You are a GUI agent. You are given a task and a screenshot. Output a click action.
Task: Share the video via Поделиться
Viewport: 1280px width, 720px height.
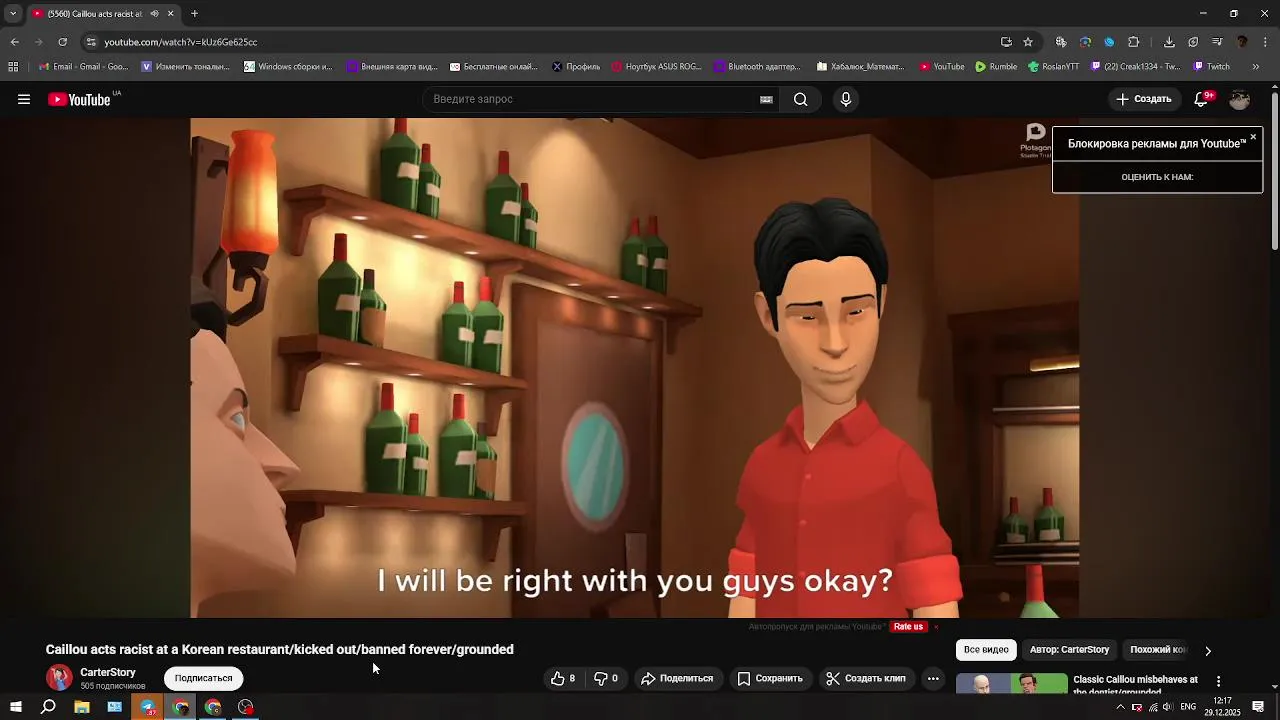point(677,678)
